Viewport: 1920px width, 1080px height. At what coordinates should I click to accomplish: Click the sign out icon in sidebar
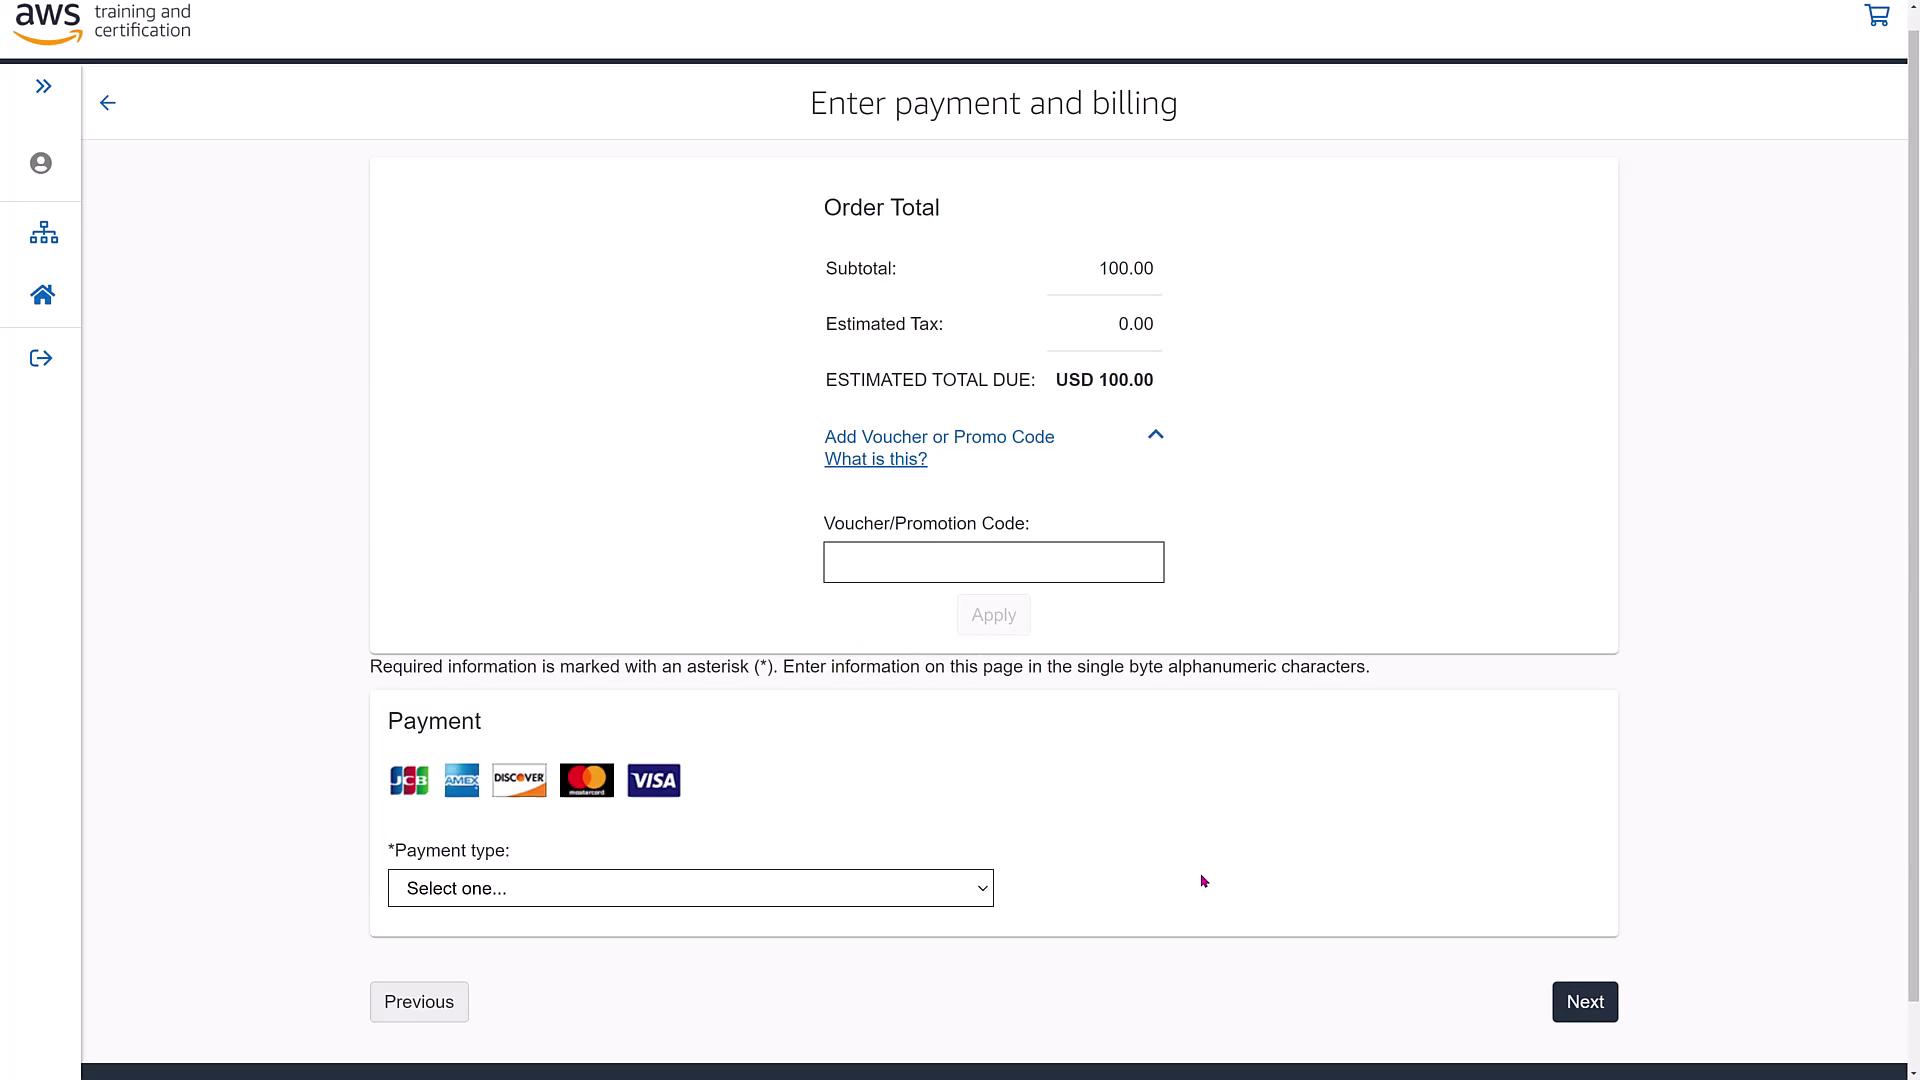41,358
